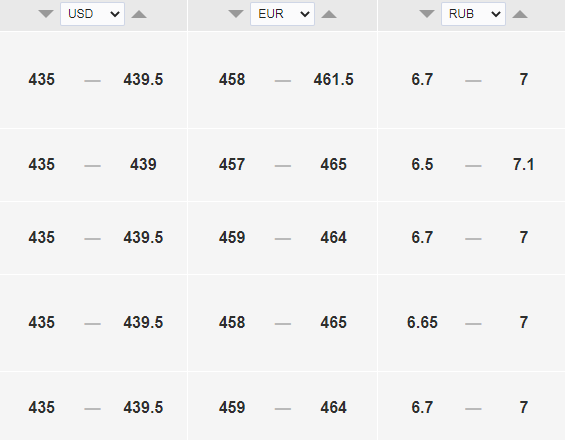
Task: Sort RUB column descending with down arrow
Action: click(427, 14)
